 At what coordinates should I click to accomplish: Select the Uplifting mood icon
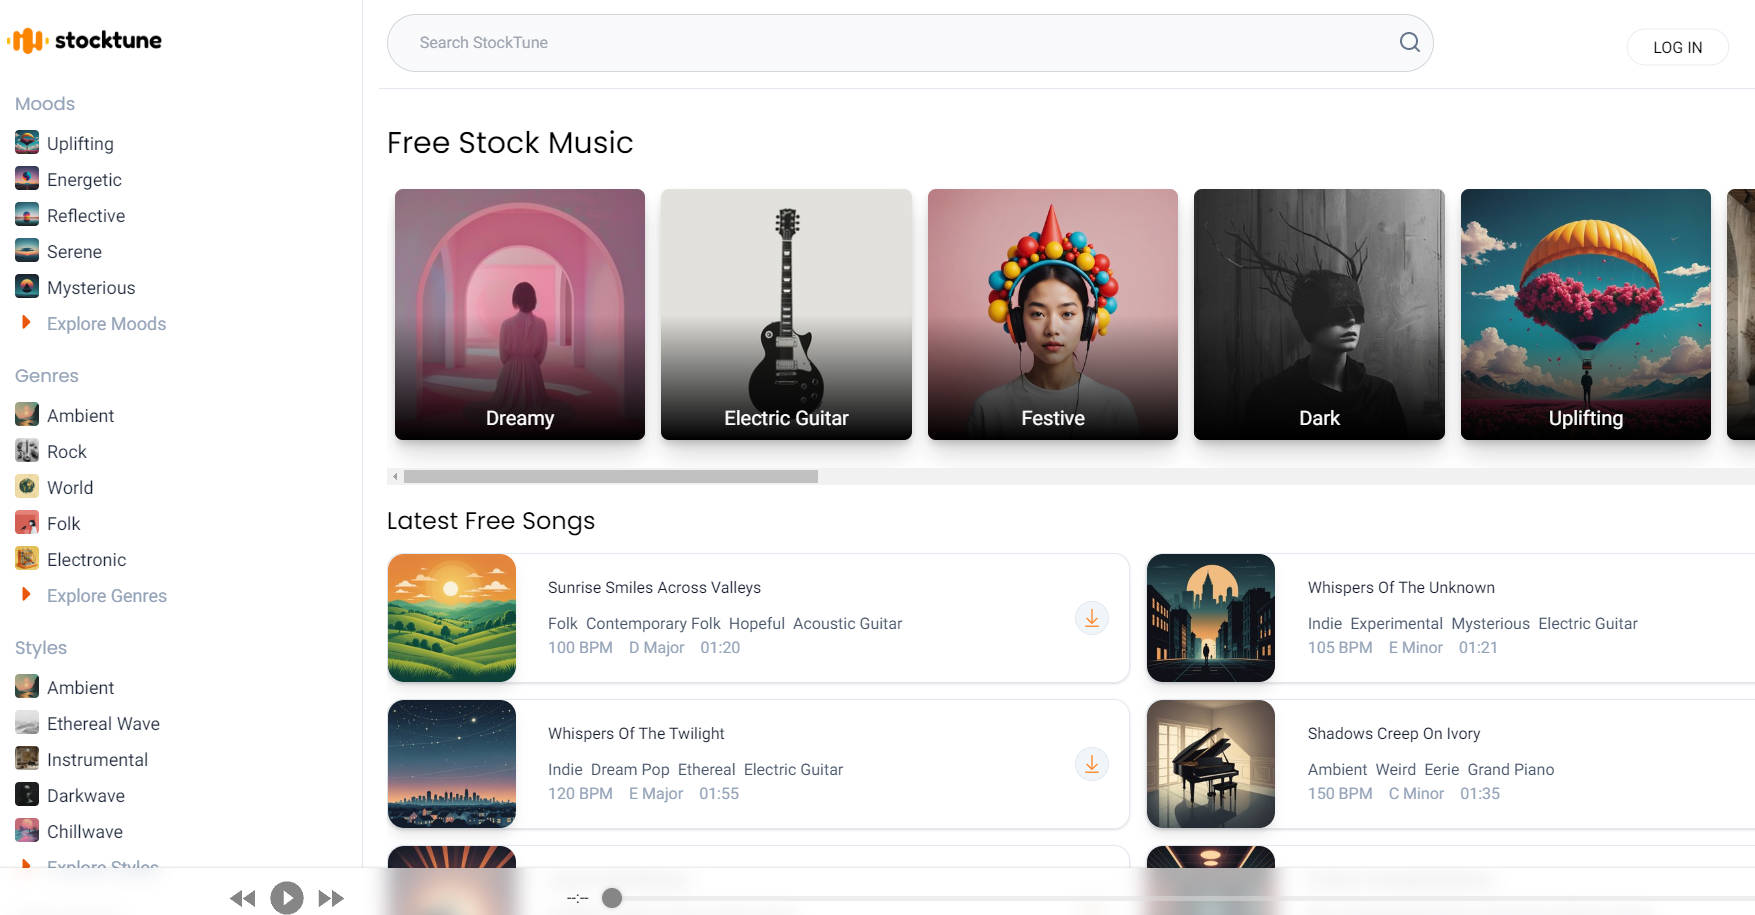(x=26, y=142)
